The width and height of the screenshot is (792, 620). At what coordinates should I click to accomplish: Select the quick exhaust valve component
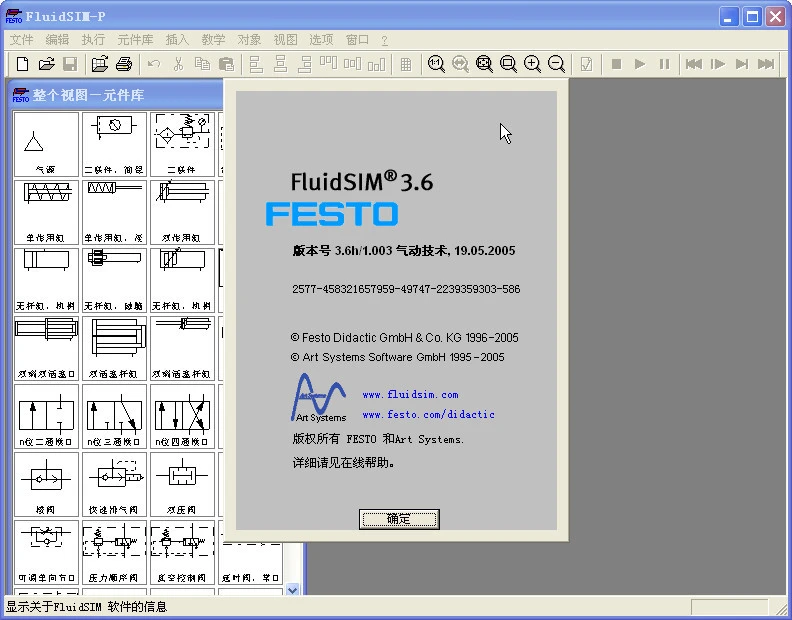click(114, 484)
